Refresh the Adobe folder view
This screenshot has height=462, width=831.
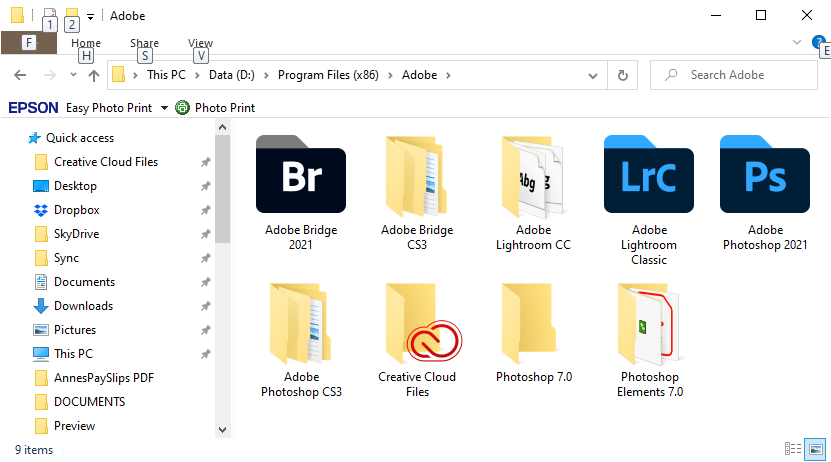[x=623, y=75]
